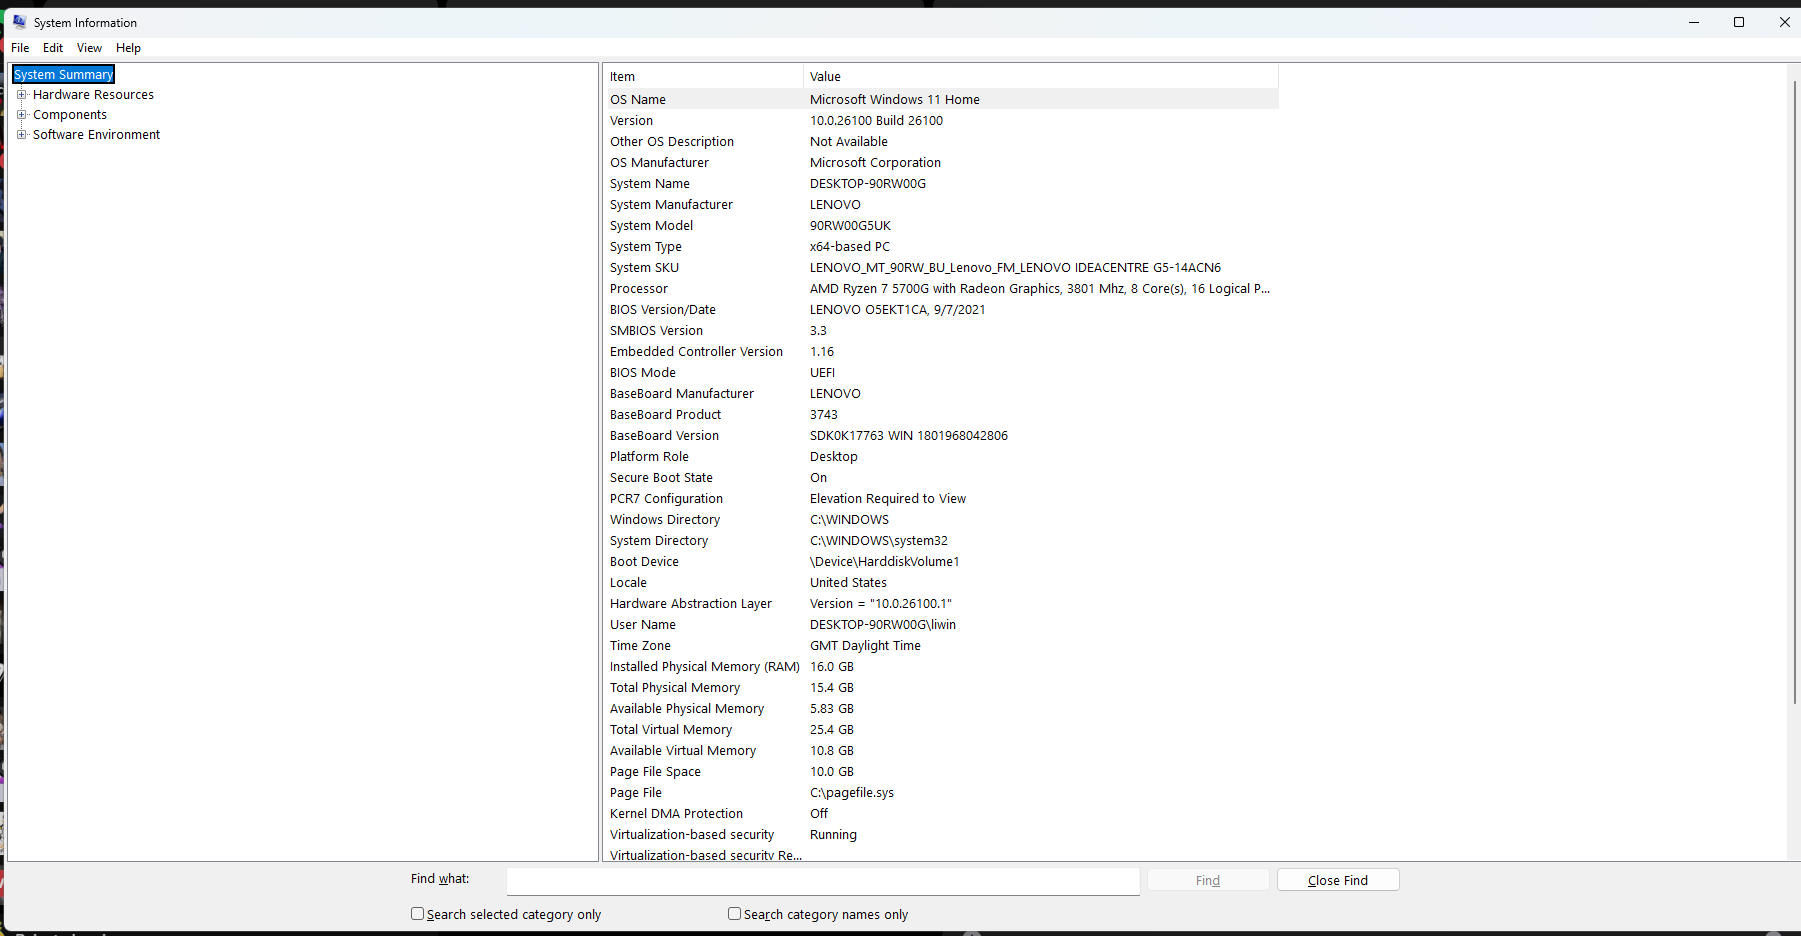Click the AMD Ryzen 7 5700G value
1801x936 pixels.
[x=1040, y=289]
